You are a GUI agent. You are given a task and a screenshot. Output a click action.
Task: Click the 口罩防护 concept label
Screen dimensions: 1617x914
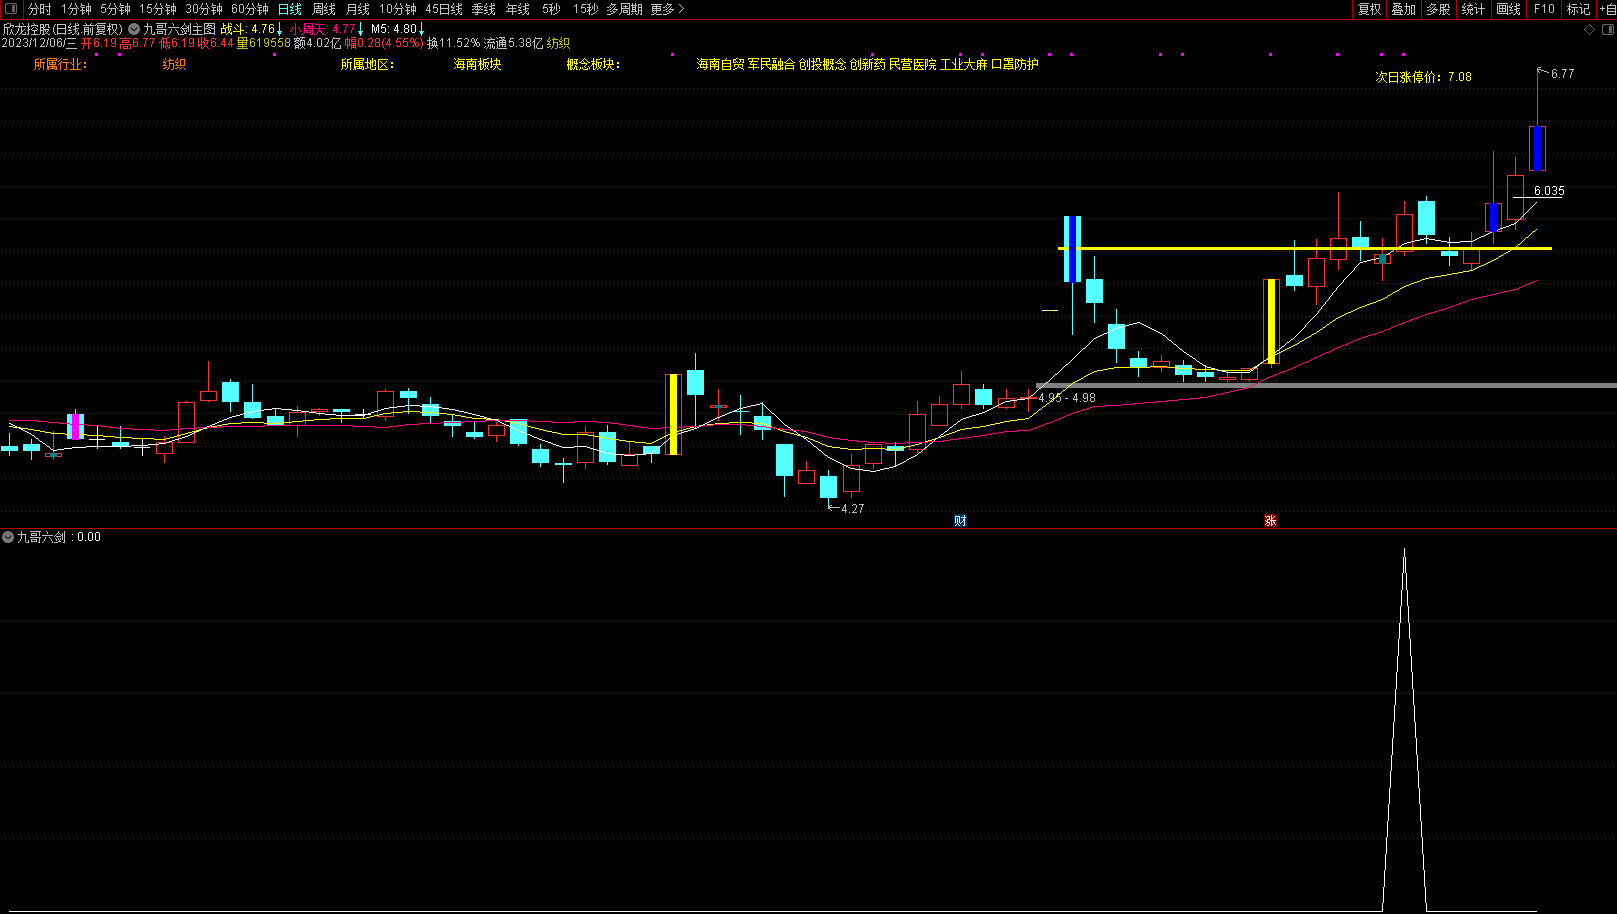point(1015,64)
